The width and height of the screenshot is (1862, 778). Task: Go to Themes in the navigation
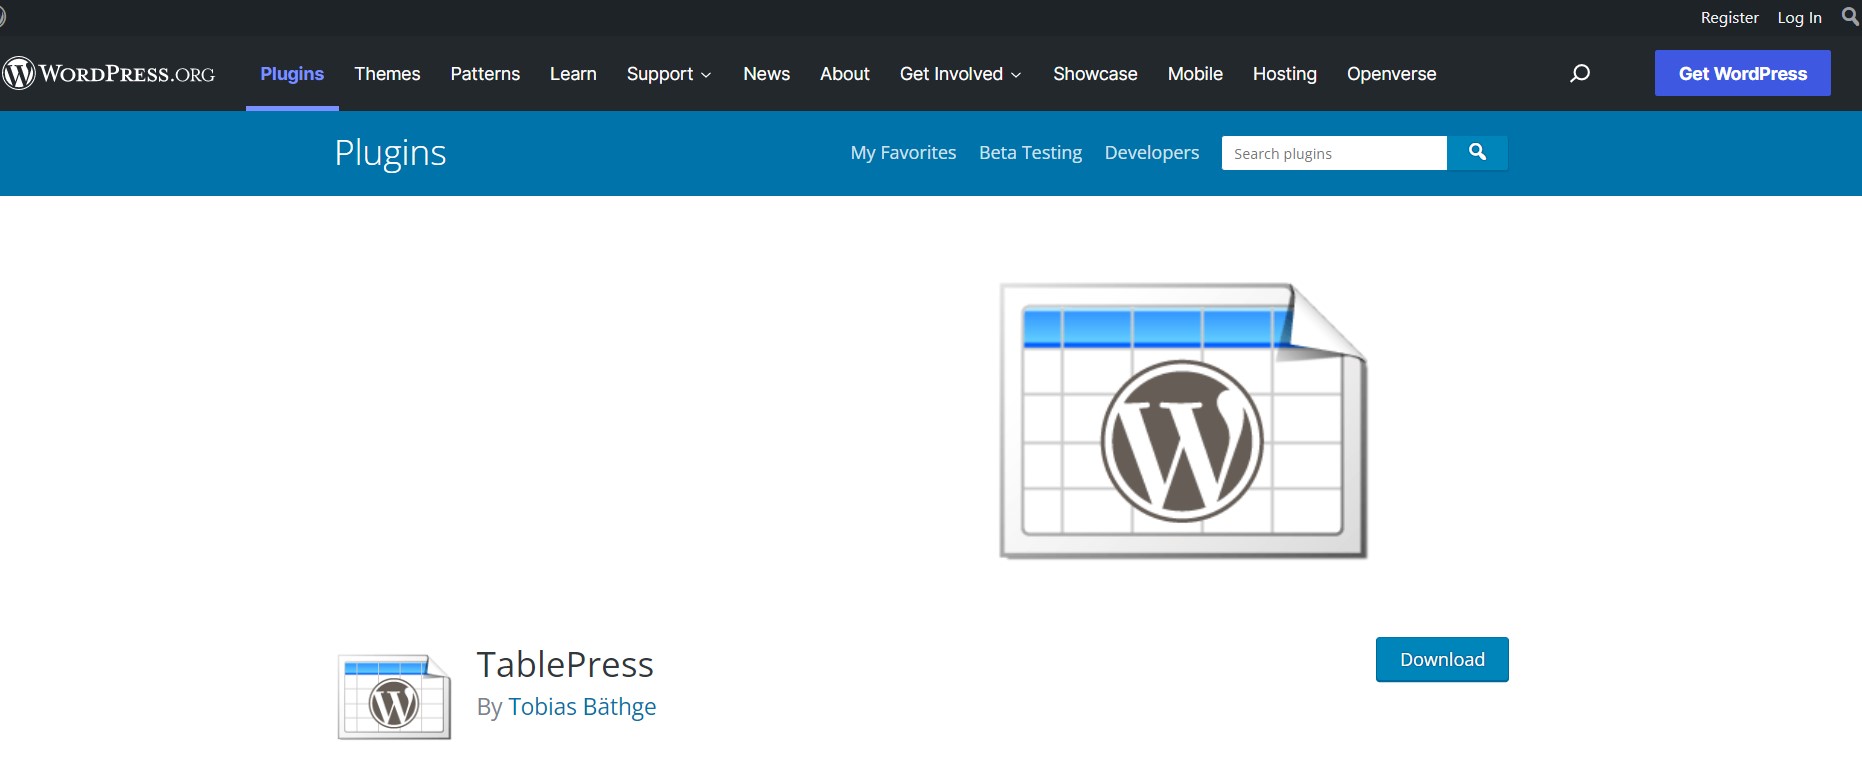[387, 74]
